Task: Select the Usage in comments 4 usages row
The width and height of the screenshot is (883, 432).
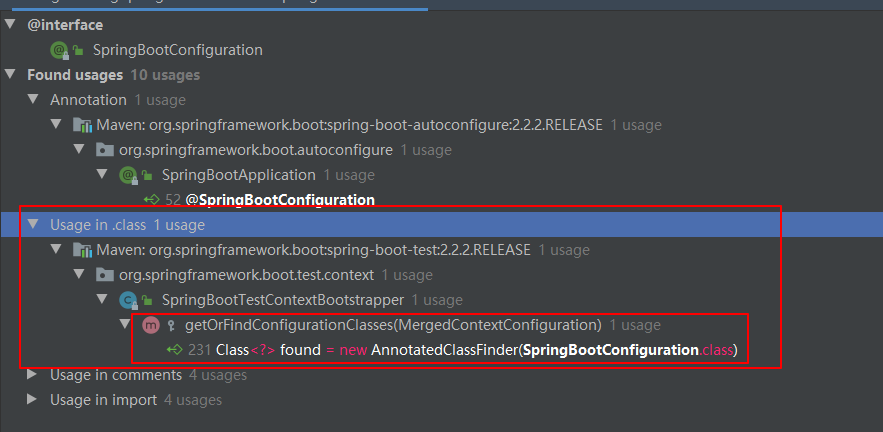Action: point(148,375)
